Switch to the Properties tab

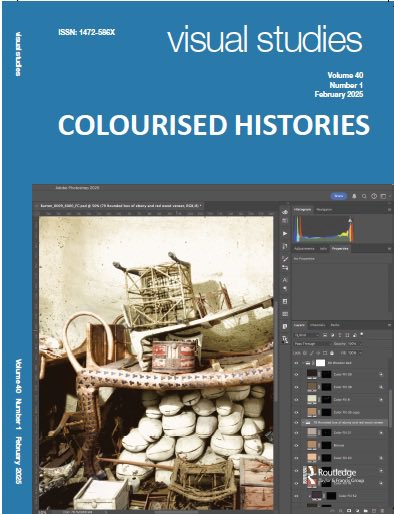click(340, 249)
